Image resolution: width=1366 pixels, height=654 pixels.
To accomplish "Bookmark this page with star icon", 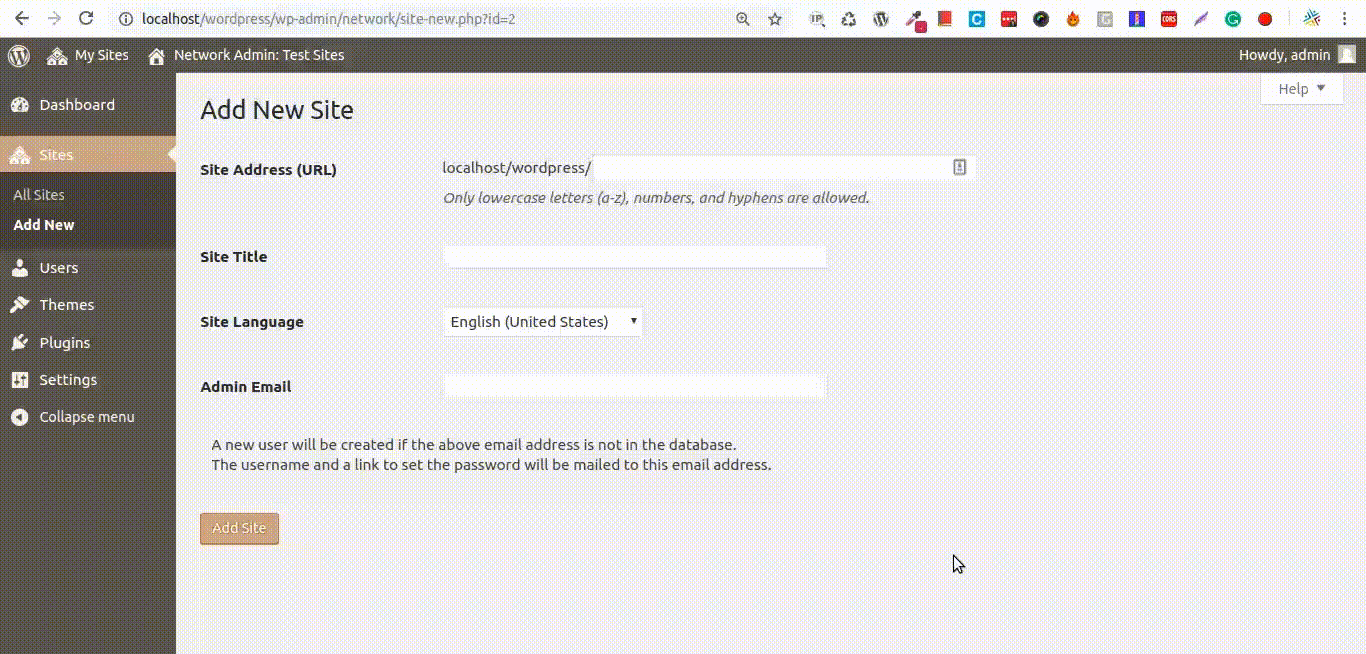I will (x=775, y=19).
